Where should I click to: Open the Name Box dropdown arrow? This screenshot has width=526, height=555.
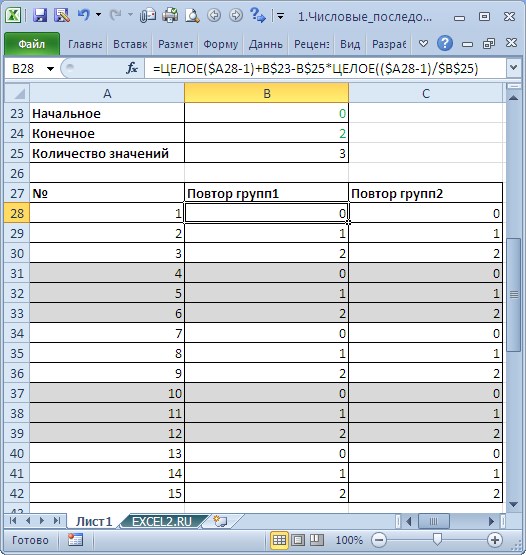(51, 69)
